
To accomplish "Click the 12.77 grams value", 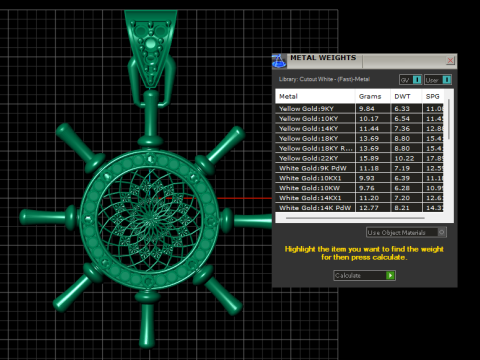I will (369, 208).
